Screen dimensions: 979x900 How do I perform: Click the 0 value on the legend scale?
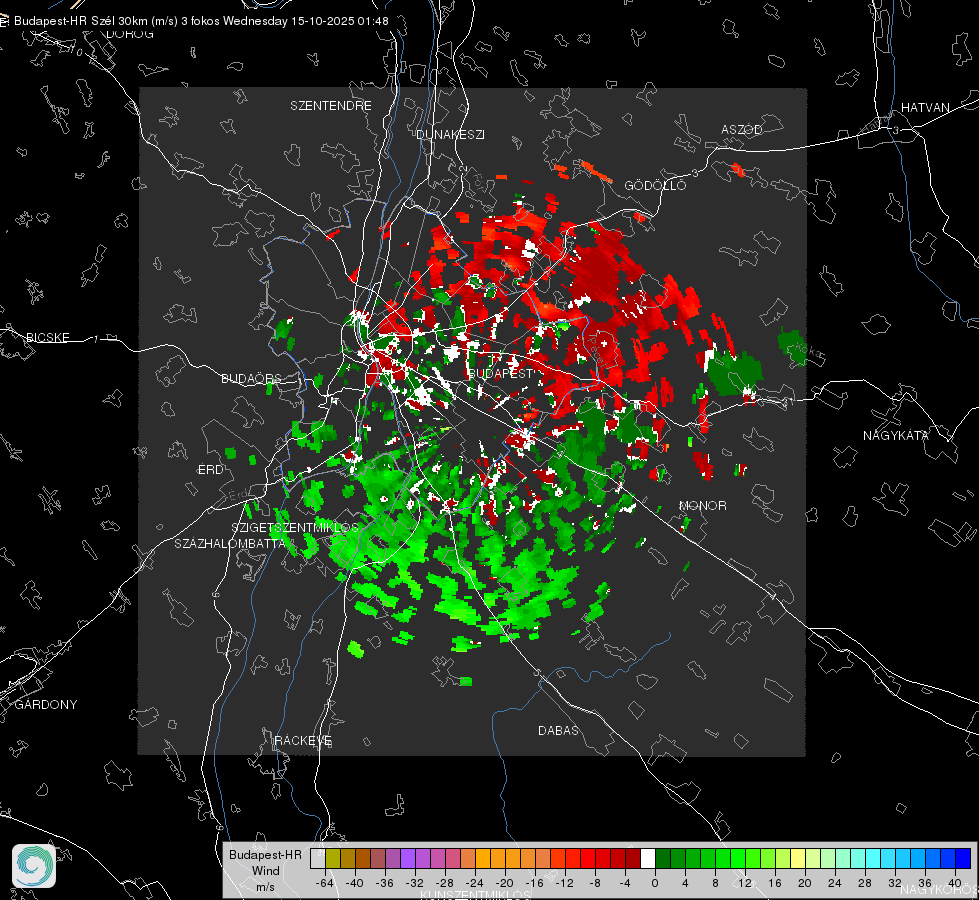(x=654, y=883)
